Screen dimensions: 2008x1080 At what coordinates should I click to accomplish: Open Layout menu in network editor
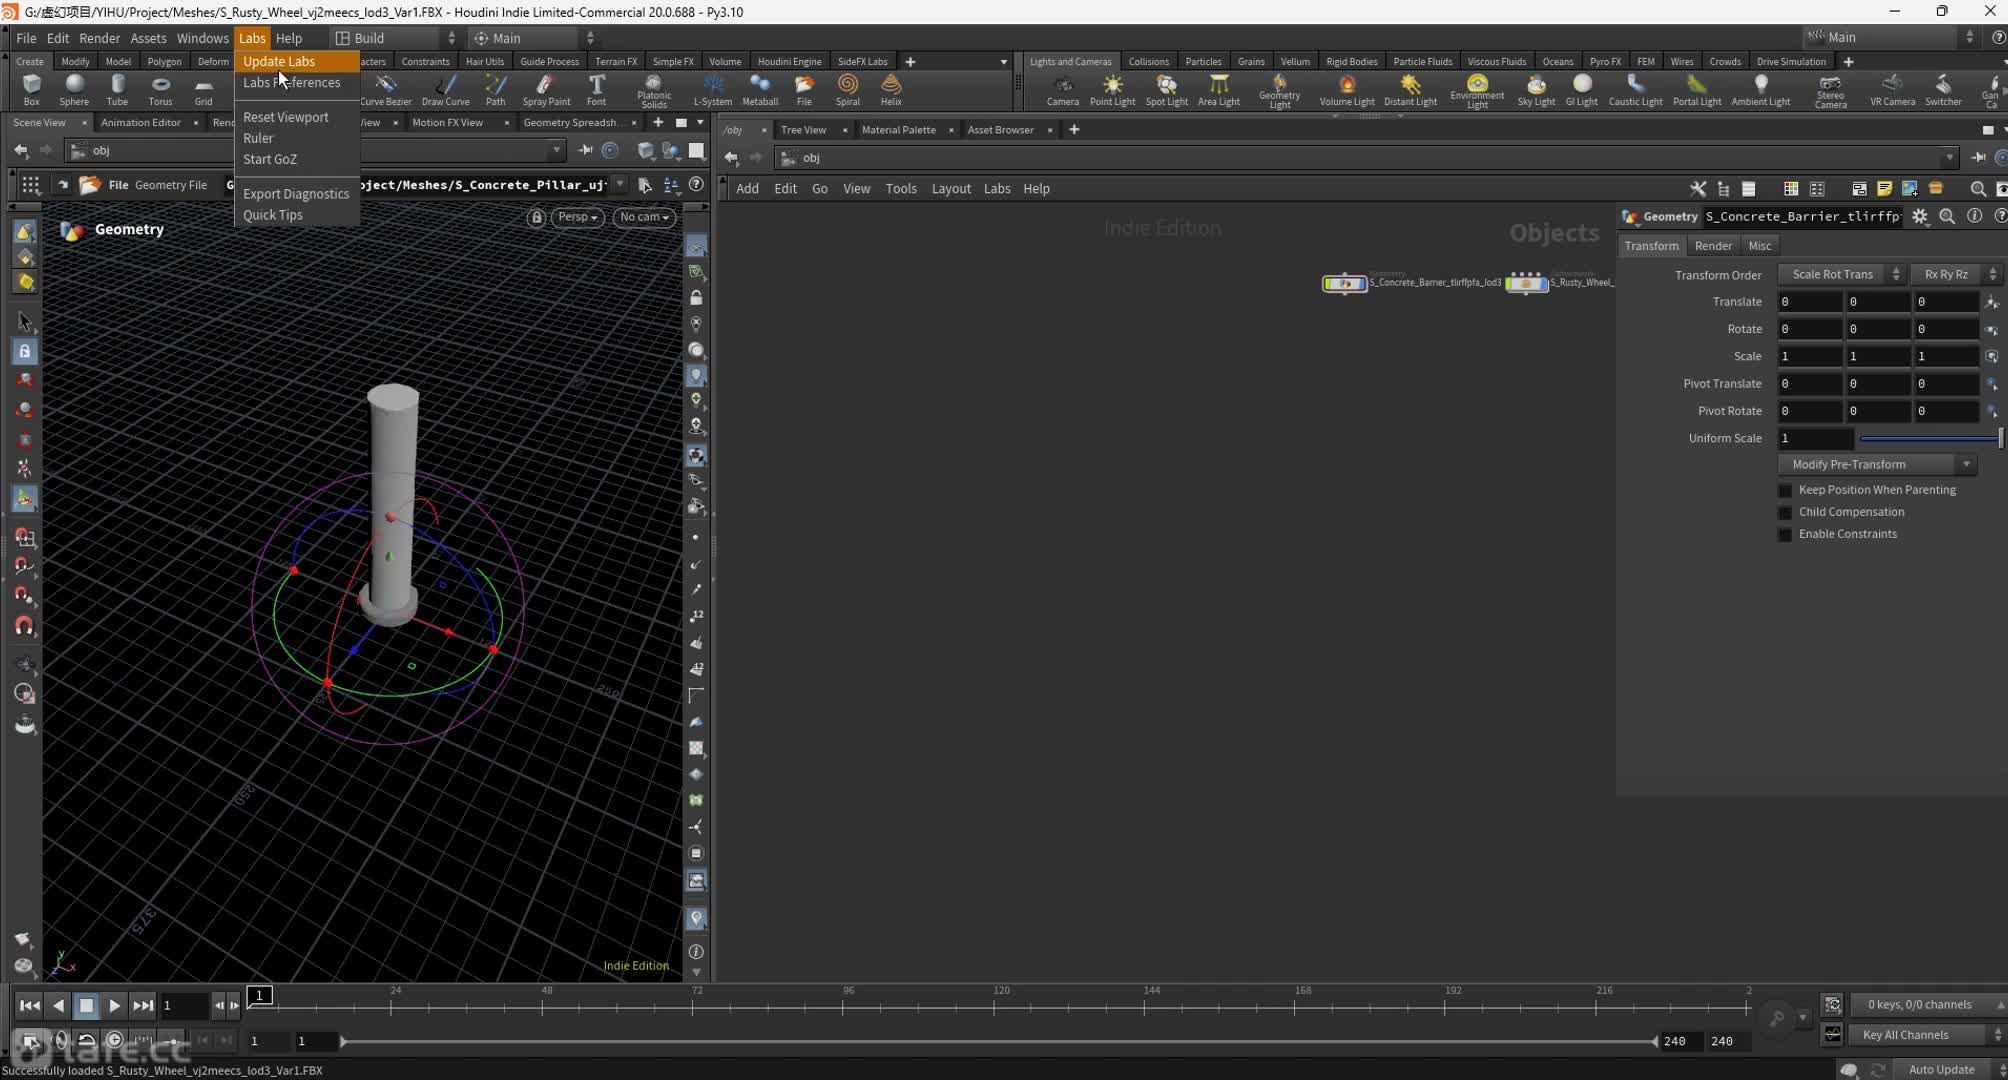950,189
